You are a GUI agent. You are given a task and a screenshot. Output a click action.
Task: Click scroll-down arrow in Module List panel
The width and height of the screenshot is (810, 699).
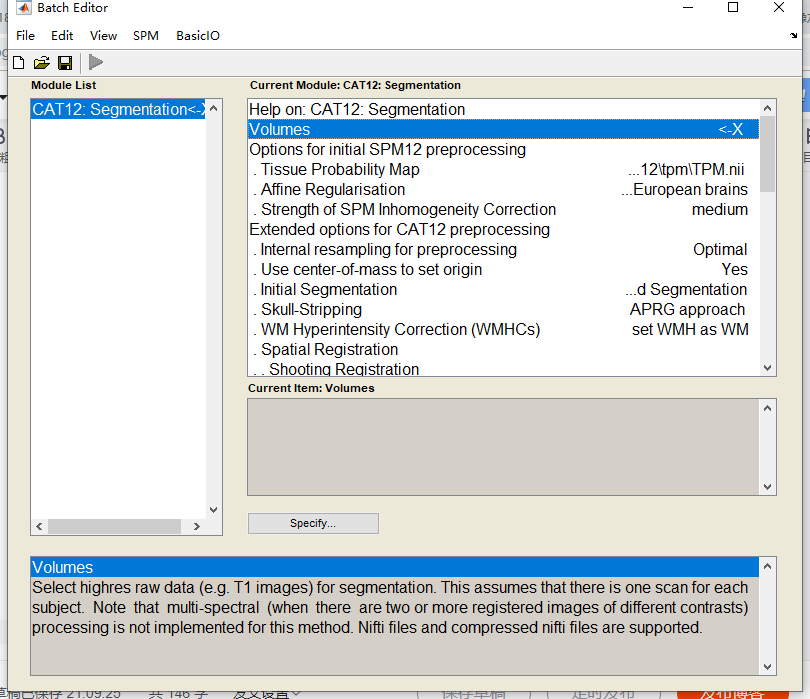[213, 510]
